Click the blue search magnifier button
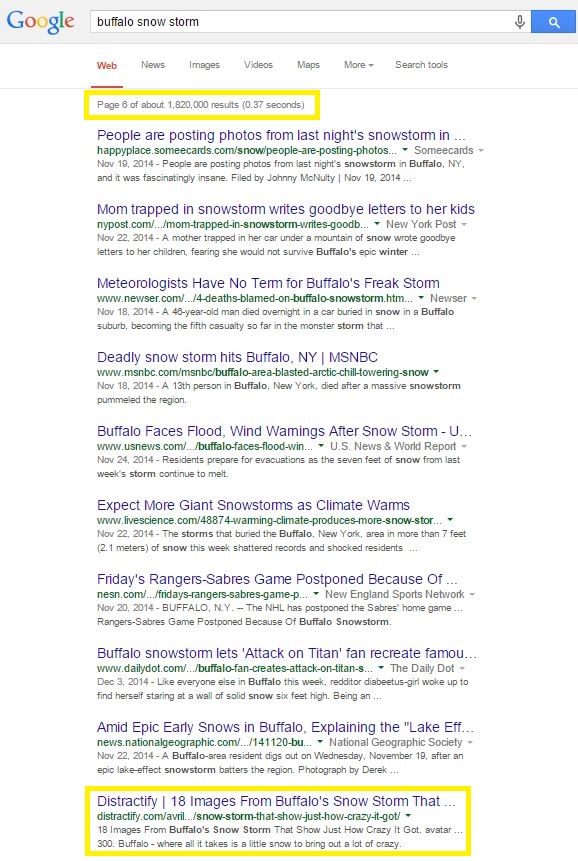 pyautogui.click(x=554, y=22)
